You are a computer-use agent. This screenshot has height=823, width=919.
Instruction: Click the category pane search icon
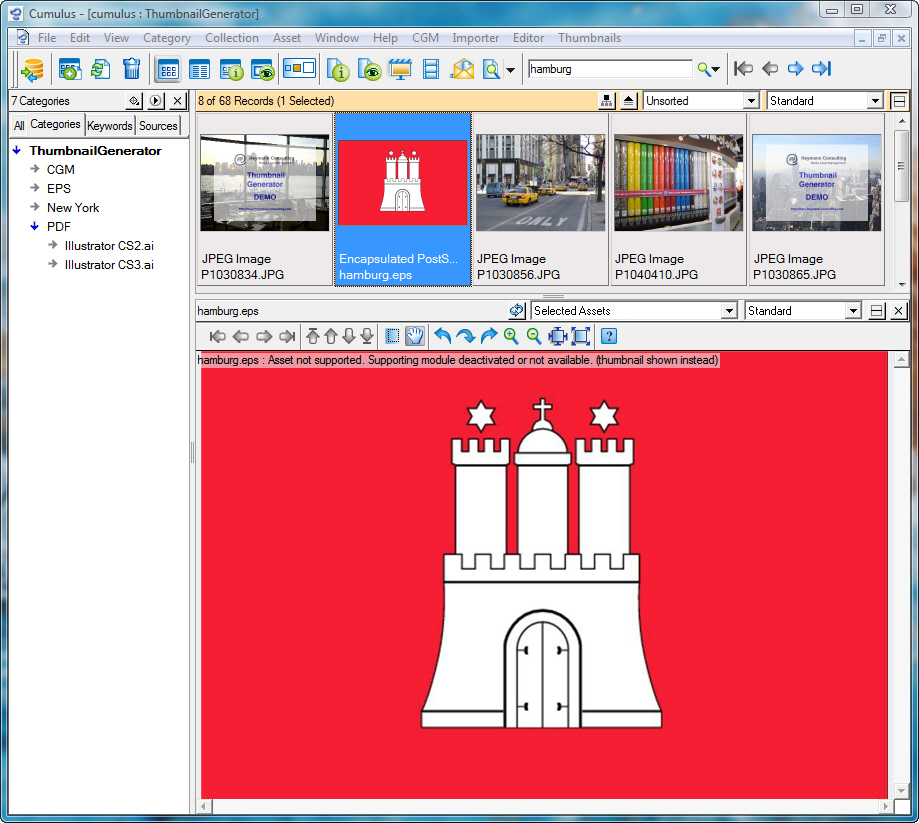[134, 101]
